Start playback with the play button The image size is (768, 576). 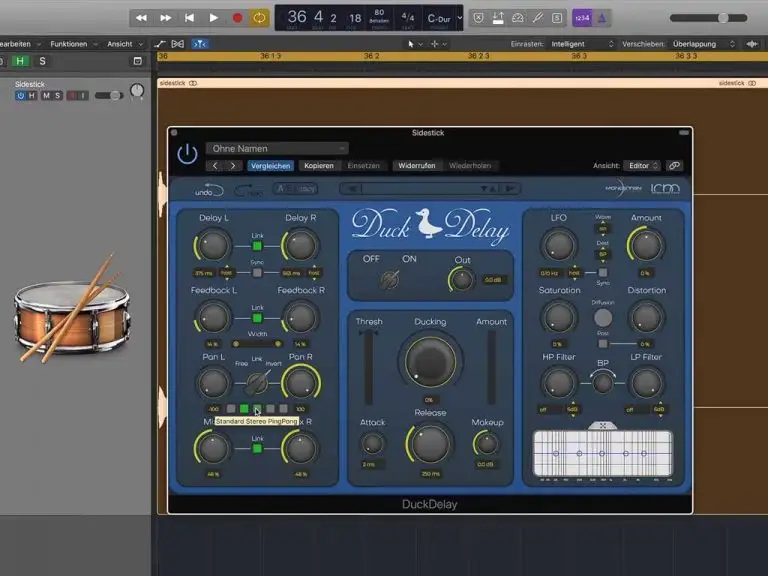[214, 18]
